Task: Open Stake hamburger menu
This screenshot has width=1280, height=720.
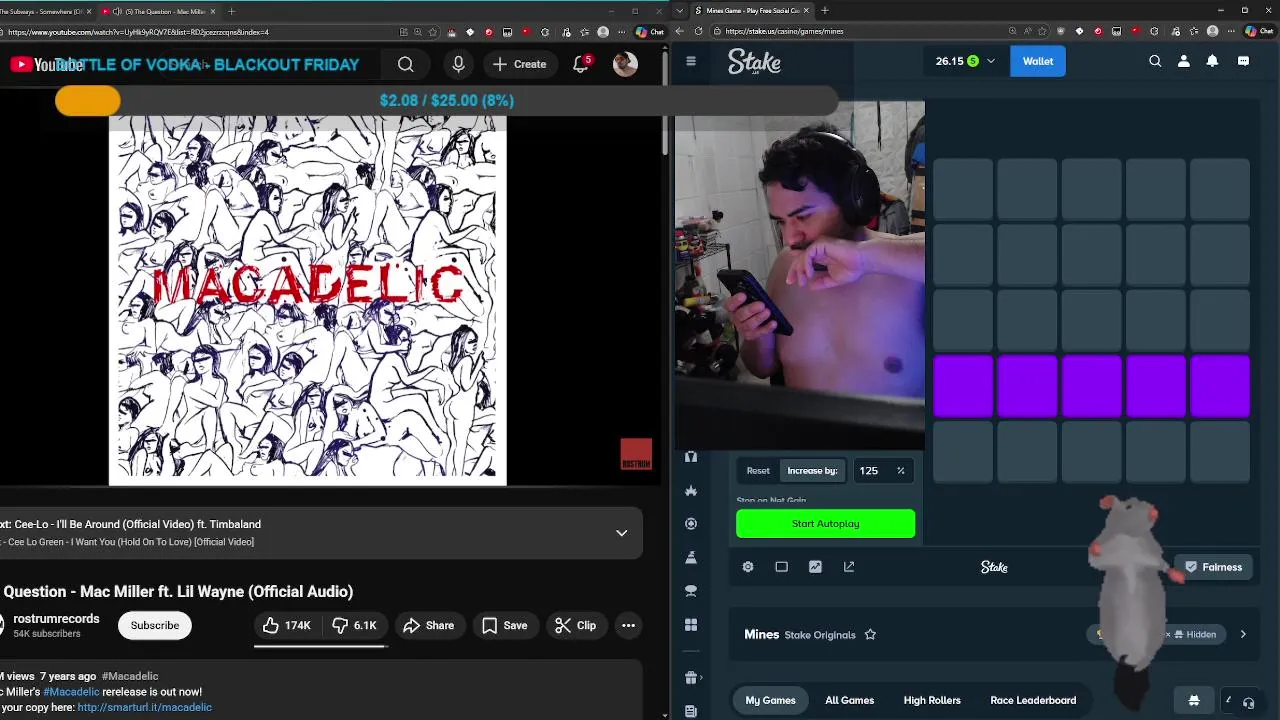Action: (x=691, y=61)
